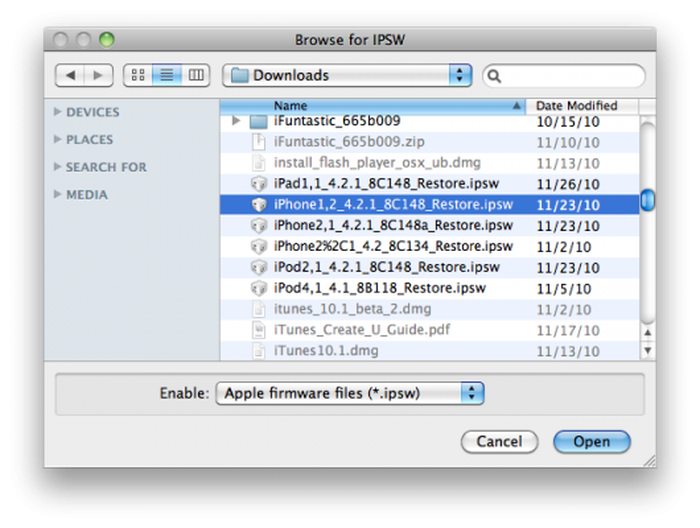Click in the search field
The image size is (700, 528).
pyautogui.click(x=570, y=75)
